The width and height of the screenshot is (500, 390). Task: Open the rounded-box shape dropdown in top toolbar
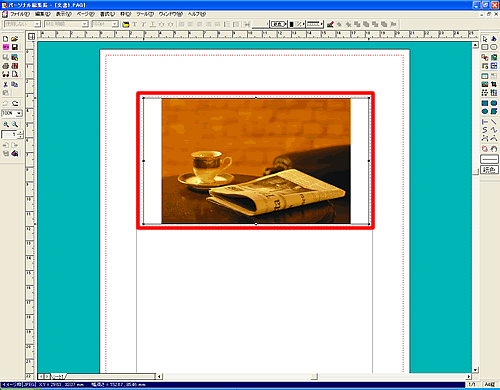tap(279, 24)
